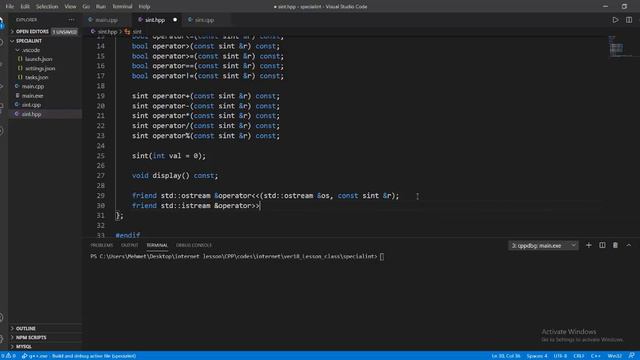Open feedback icon in status bar
This screenshot has height=360, width=640.
coord(631,356)
